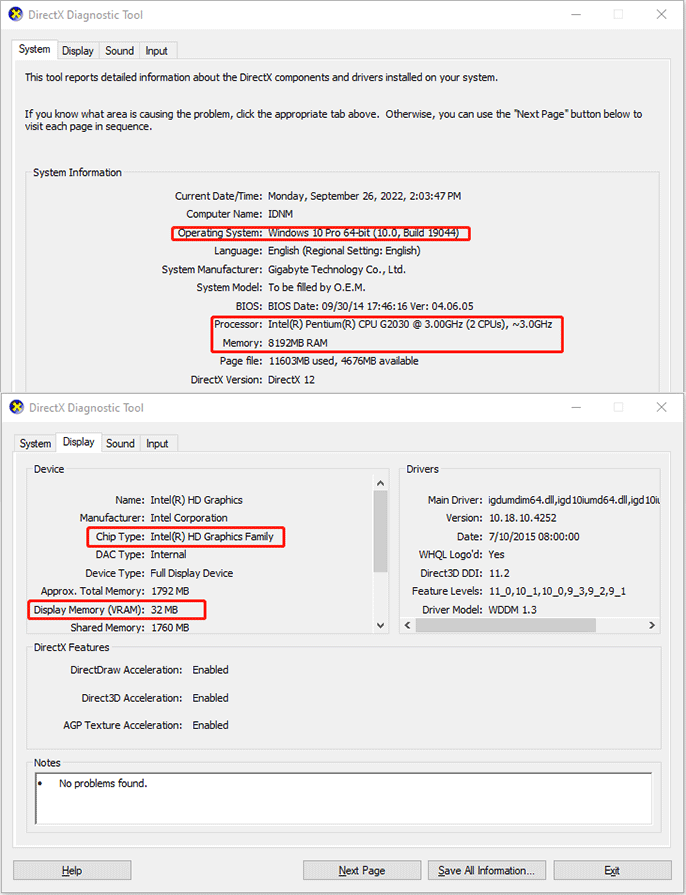Go to the System tab in the lower window
The height and width of the screenshot is (895, 686).
click(35, 443)
